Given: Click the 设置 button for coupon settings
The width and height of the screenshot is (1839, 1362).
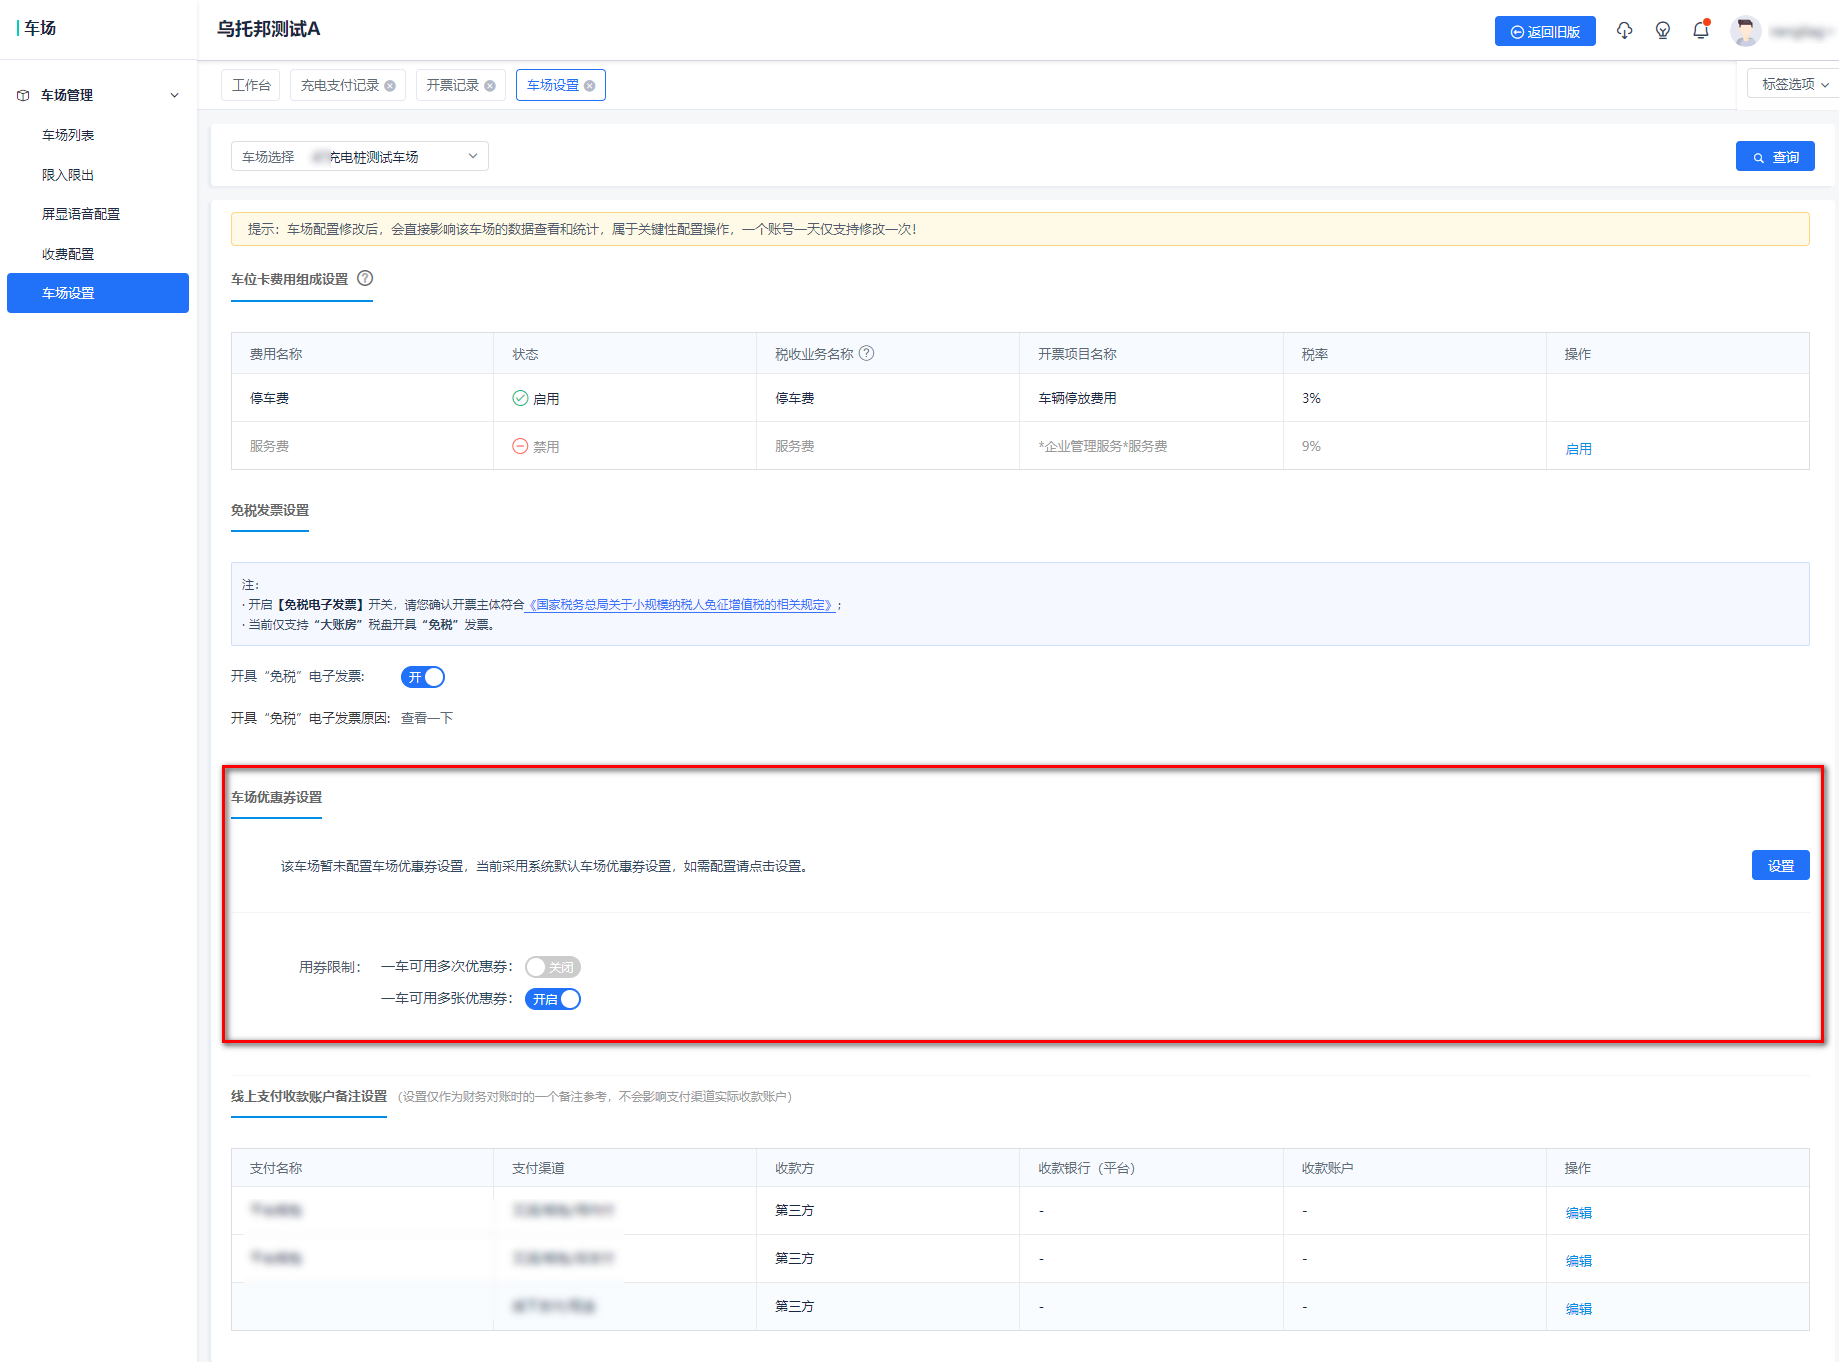Looking at the screenshot, I should click(x=1780, y=866).
